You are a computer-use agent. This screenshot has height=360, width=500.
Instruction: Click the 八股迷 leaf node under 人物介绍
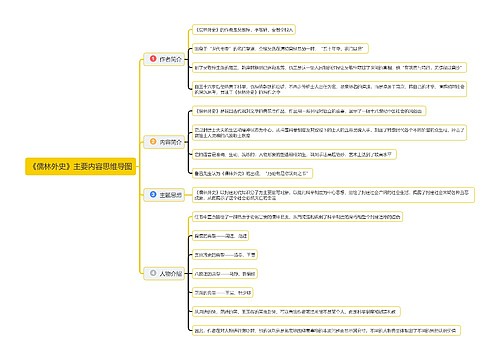tap(225, 274)
